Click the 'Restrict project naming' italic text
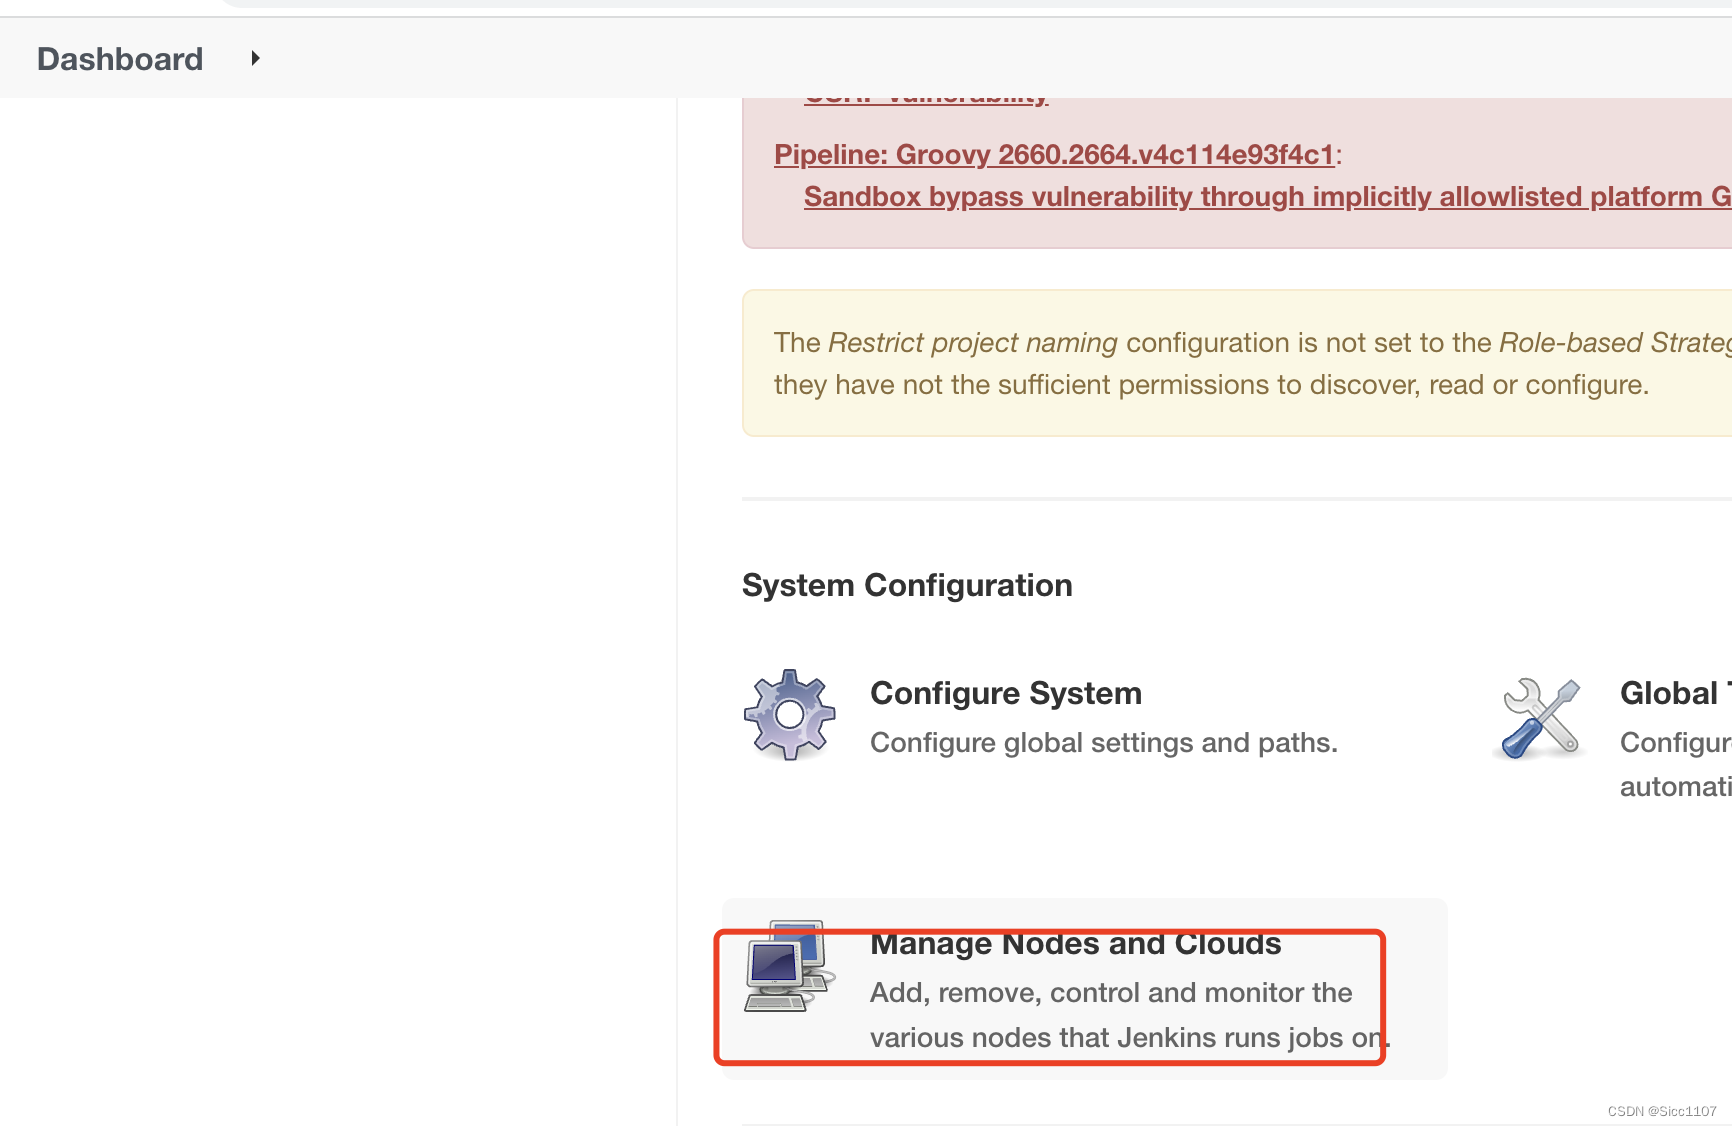Viewport: 1732px width, 1126px height. (x=973, y=342)
